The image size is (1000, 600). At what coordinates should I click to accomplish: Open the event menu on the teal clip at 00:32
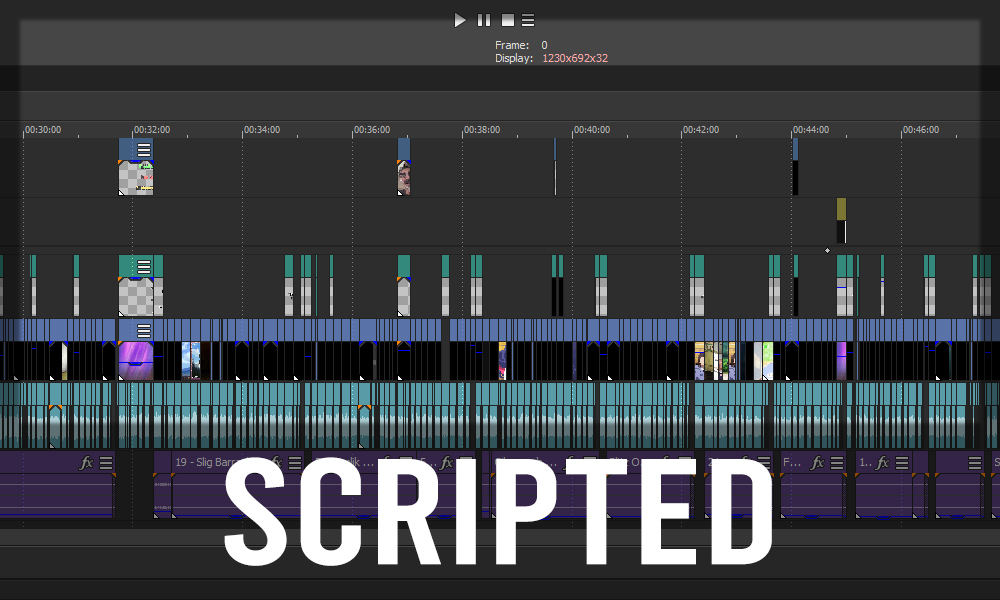[x=145, y=264]
